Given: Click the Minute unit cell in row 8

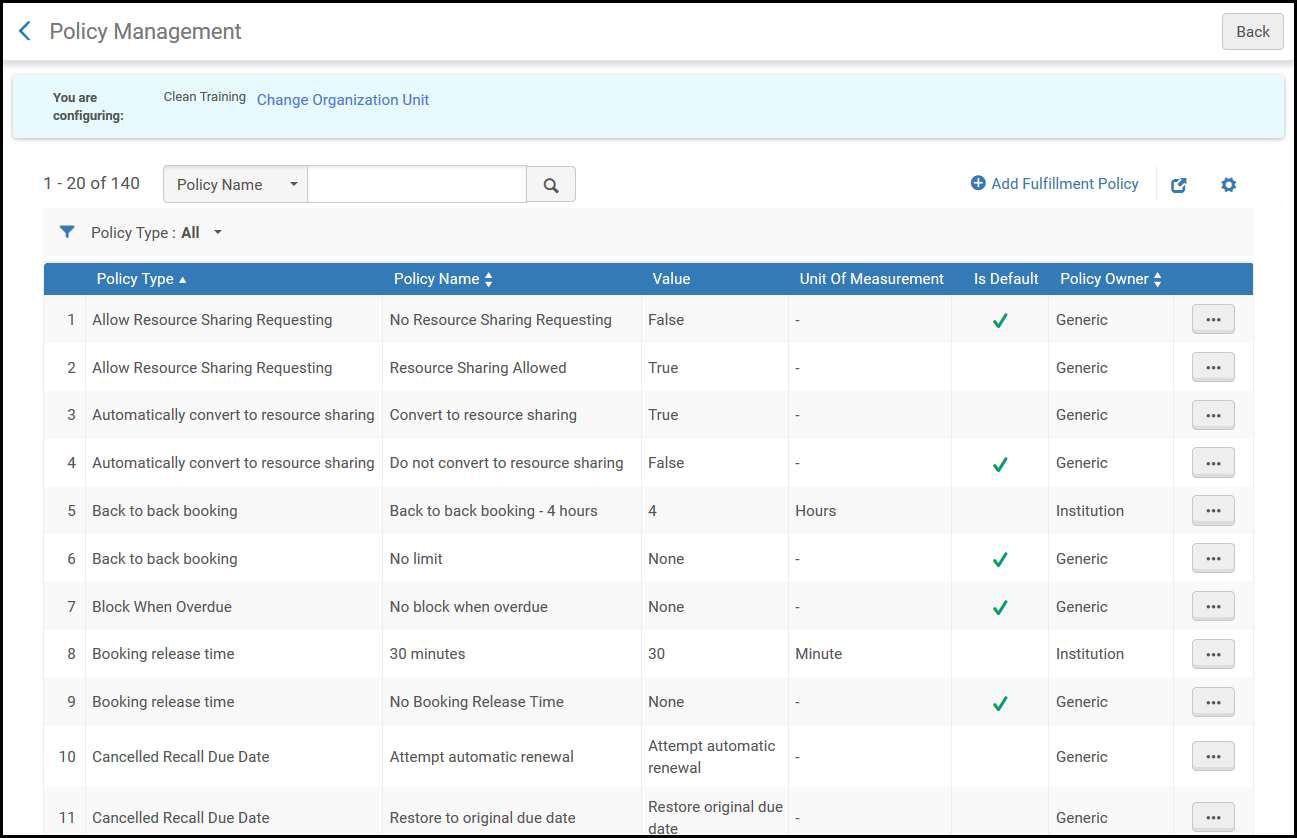Looking at the screenshot, I should point(818,654).
